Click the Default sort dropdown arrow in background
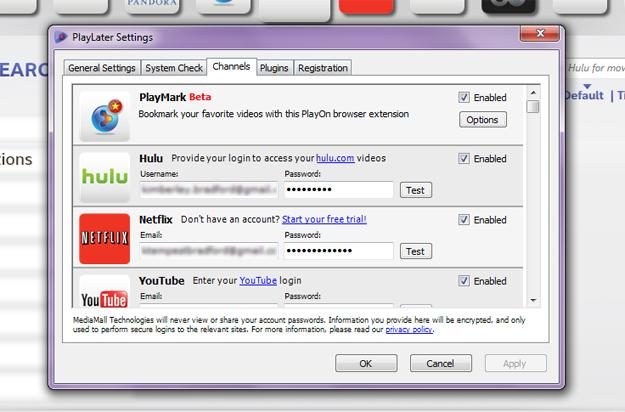The width and height of the screenshot is (625, 412). pos(587,86)
